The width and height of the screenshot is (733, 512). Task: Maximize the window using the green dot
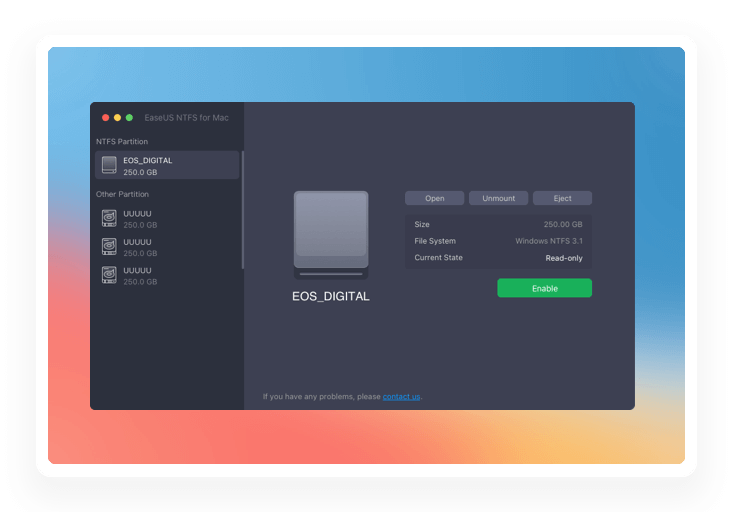[x=129, y=118]
